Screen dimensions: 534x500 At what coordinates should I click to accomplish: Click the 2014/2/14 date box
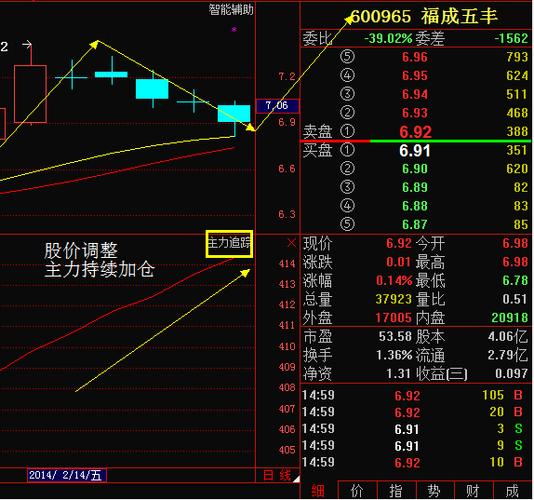(x=66, y=475)
